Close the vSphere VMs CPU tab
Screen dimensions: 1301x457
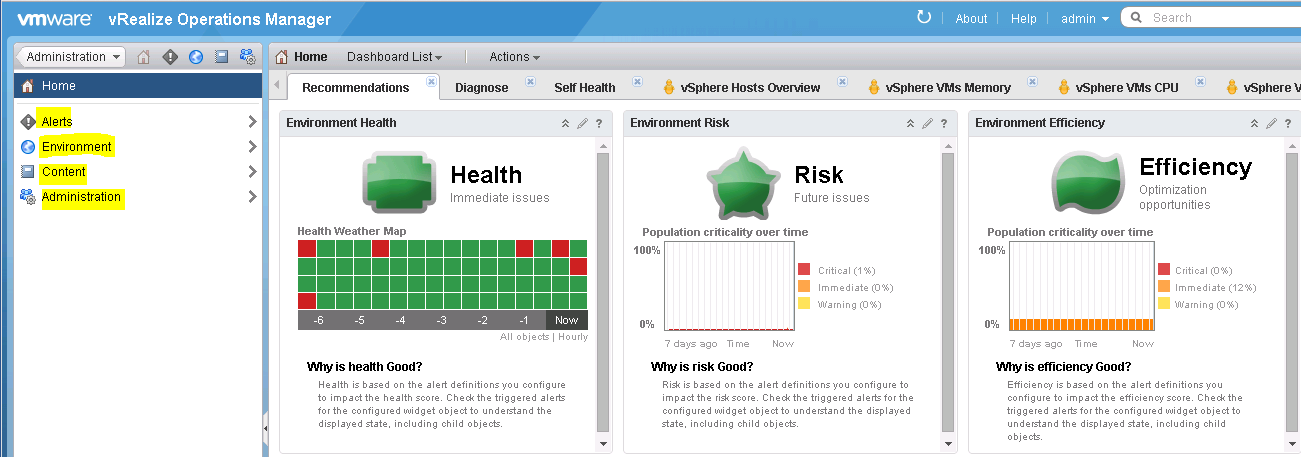[x=1201, y=81]
